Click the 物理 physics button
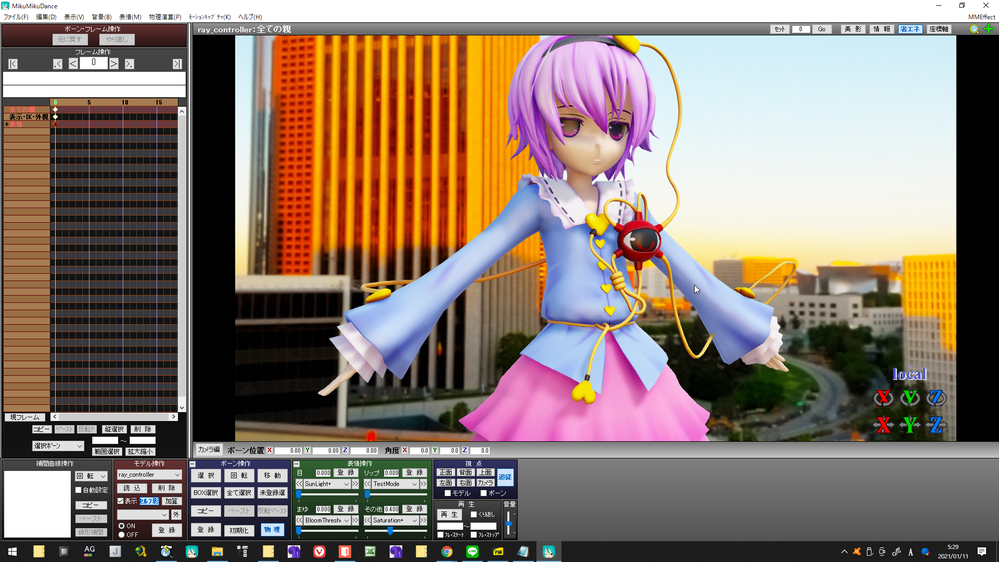The height and width of the screenshot is (562, 999). 272,530
